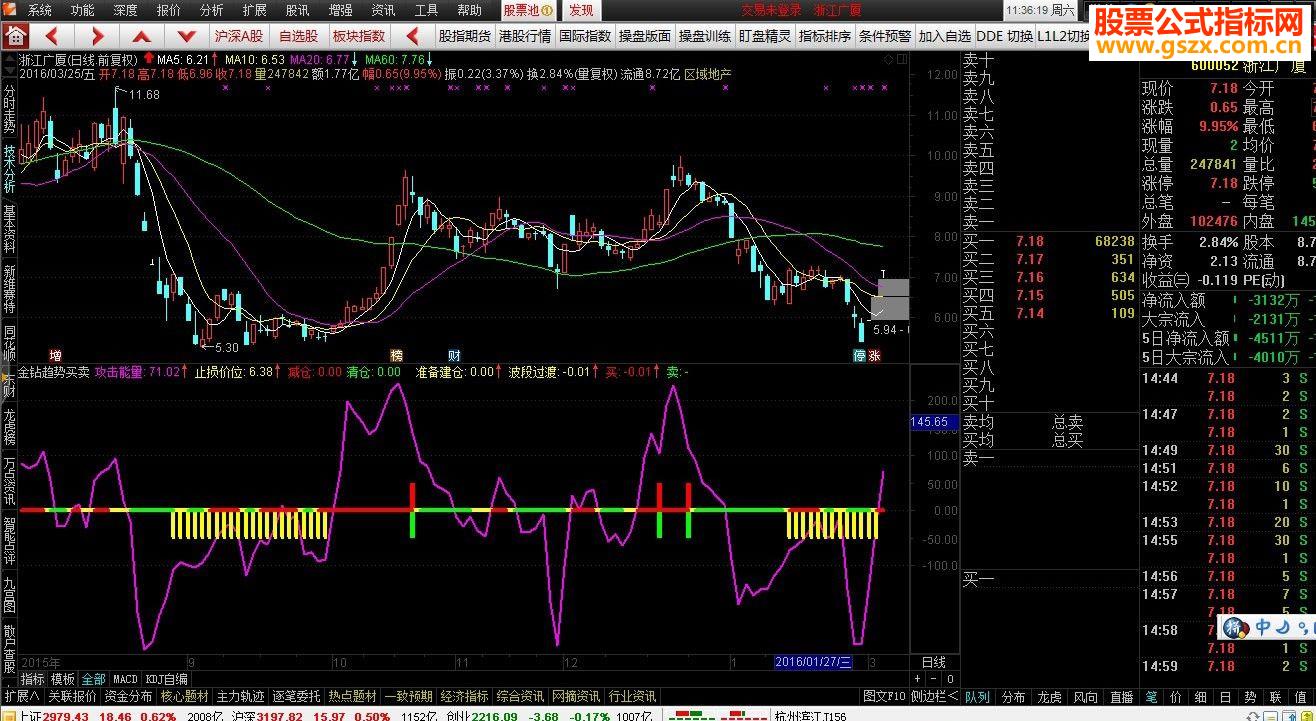Select the MACD indicator tab
This screenshot has height=721, width=1316.
pyautogui.click(x=126, y=679)
